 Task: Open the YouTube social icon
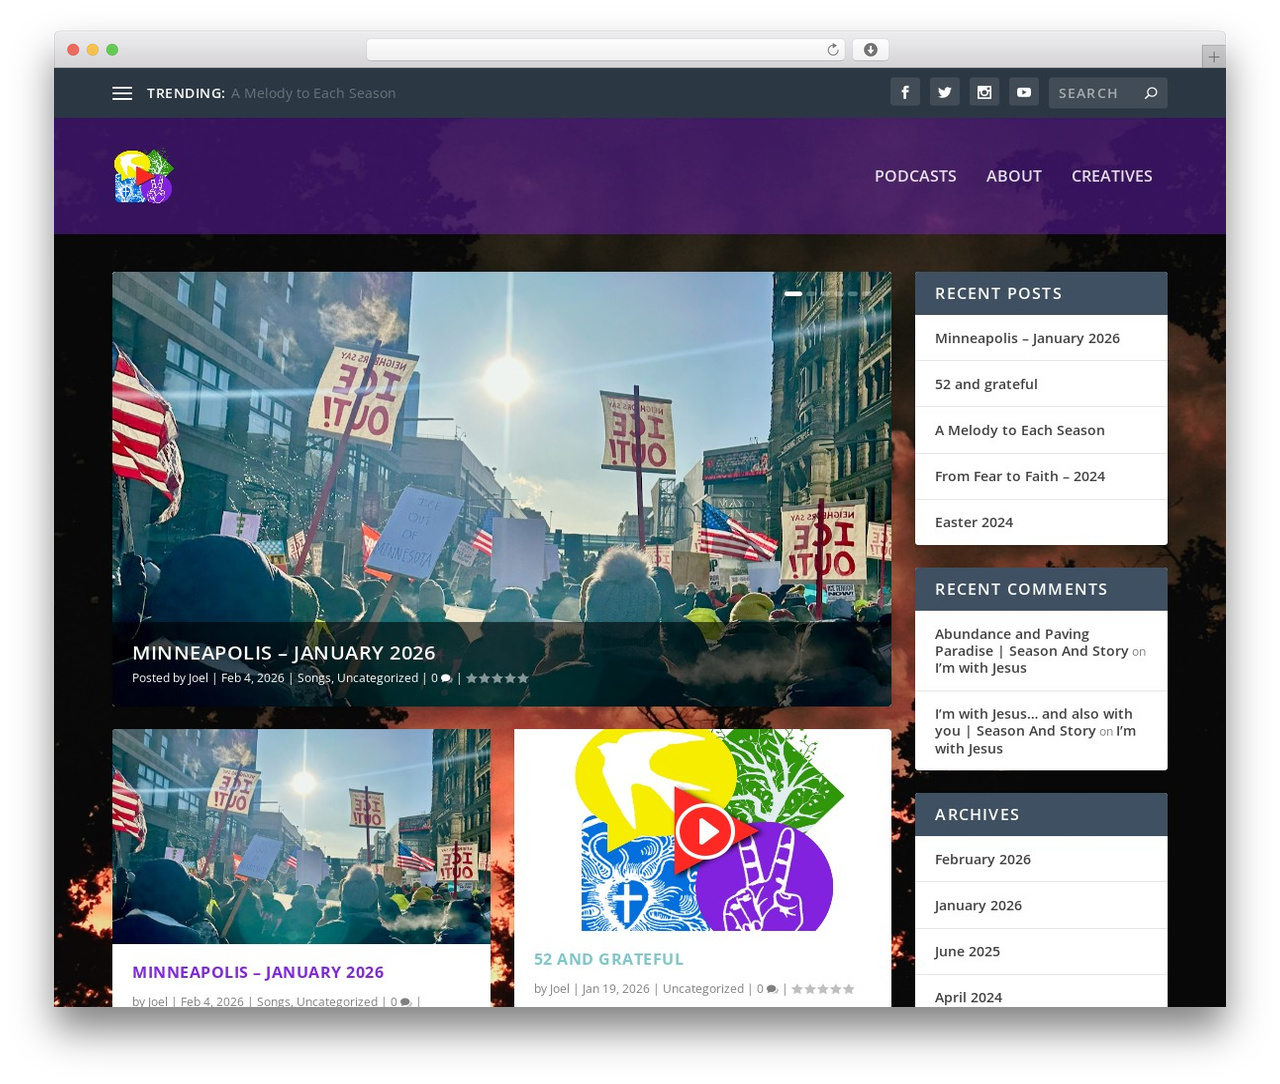pyautogui.click(x=1024, y=92)
